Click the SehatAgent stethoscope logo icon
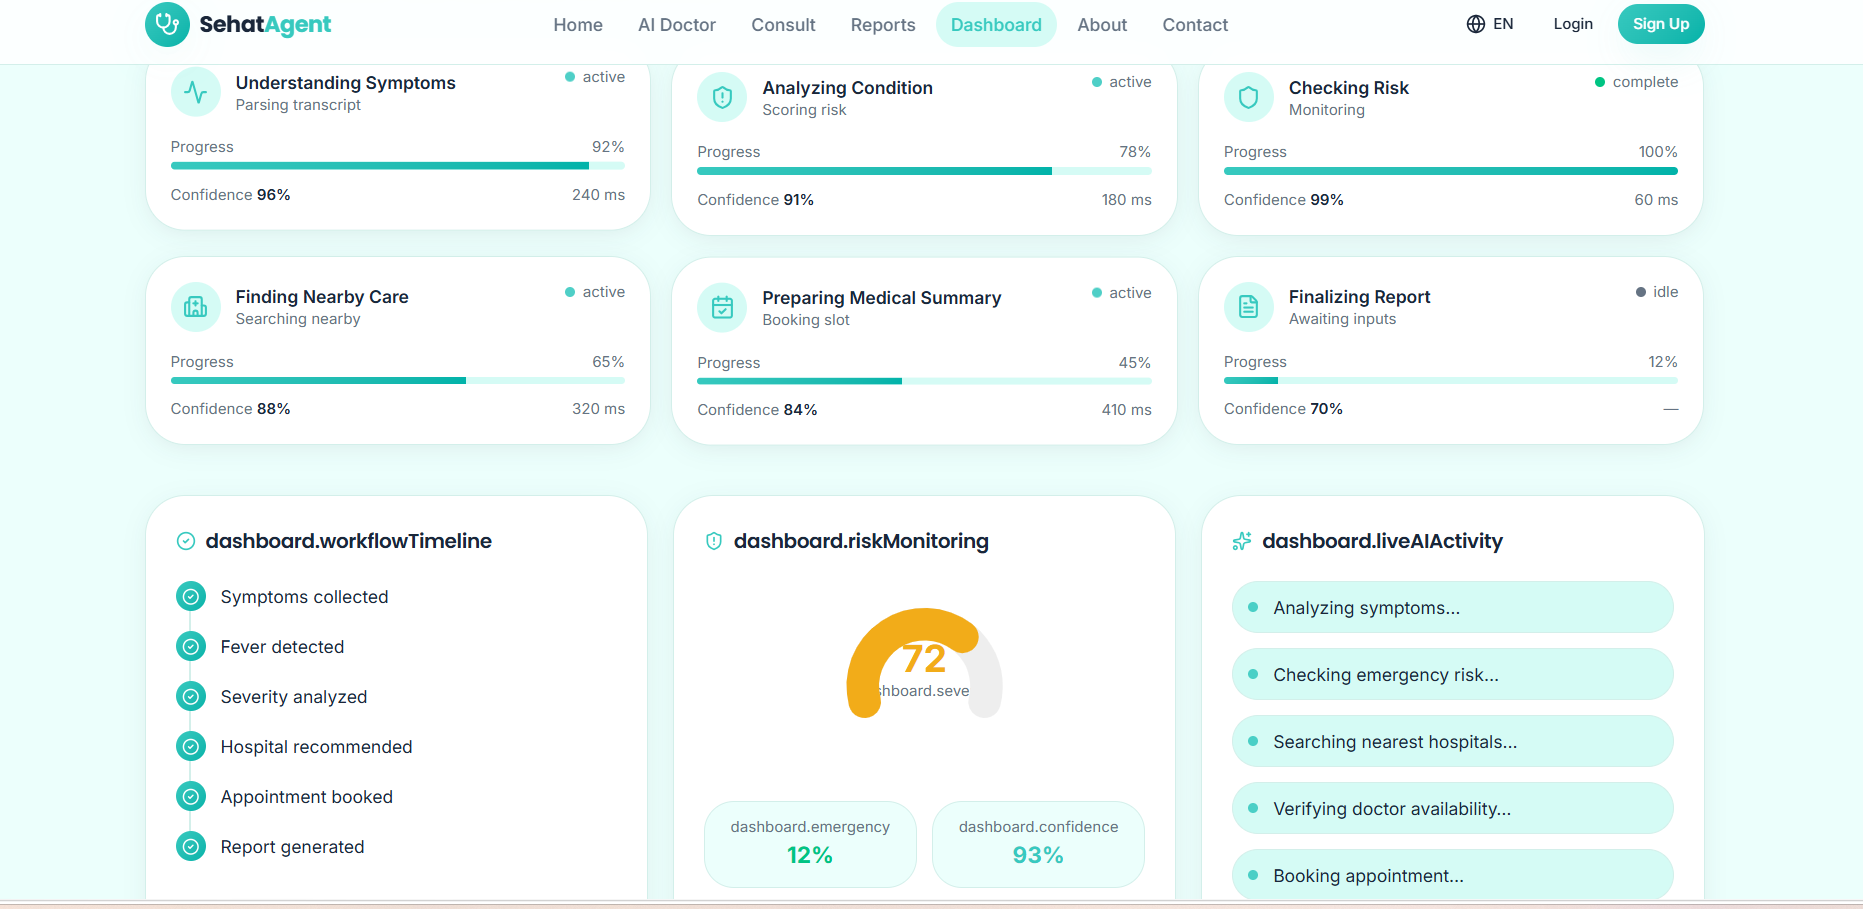 167,24
